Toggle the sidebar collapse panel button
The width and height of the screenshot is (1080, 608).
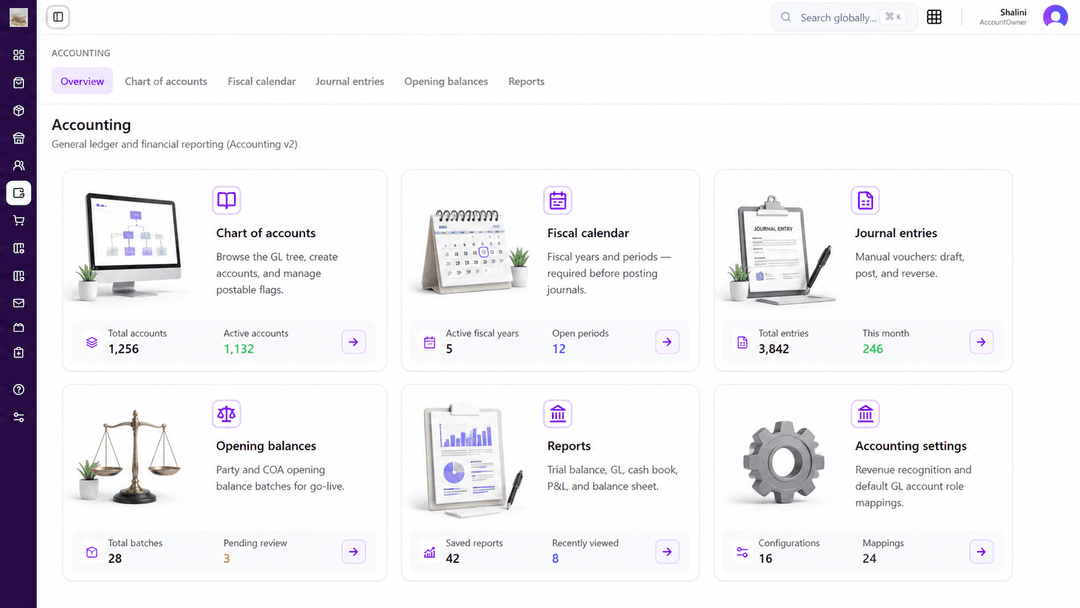59,17
